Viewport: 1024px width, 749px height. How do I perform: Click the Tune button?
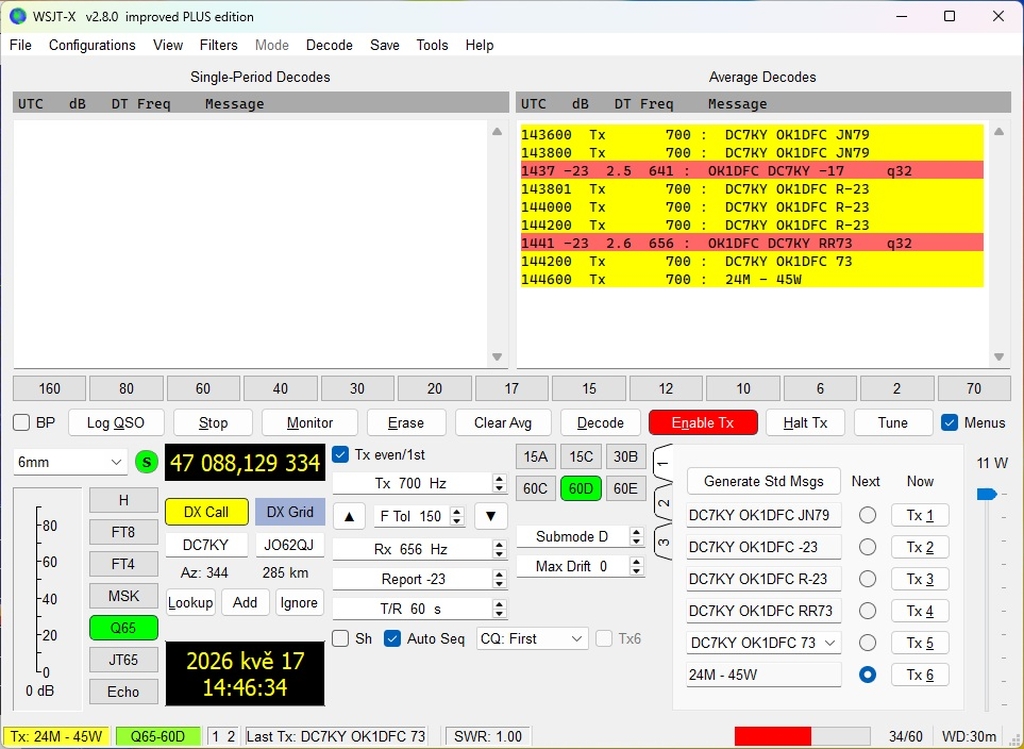coord(893,423)
